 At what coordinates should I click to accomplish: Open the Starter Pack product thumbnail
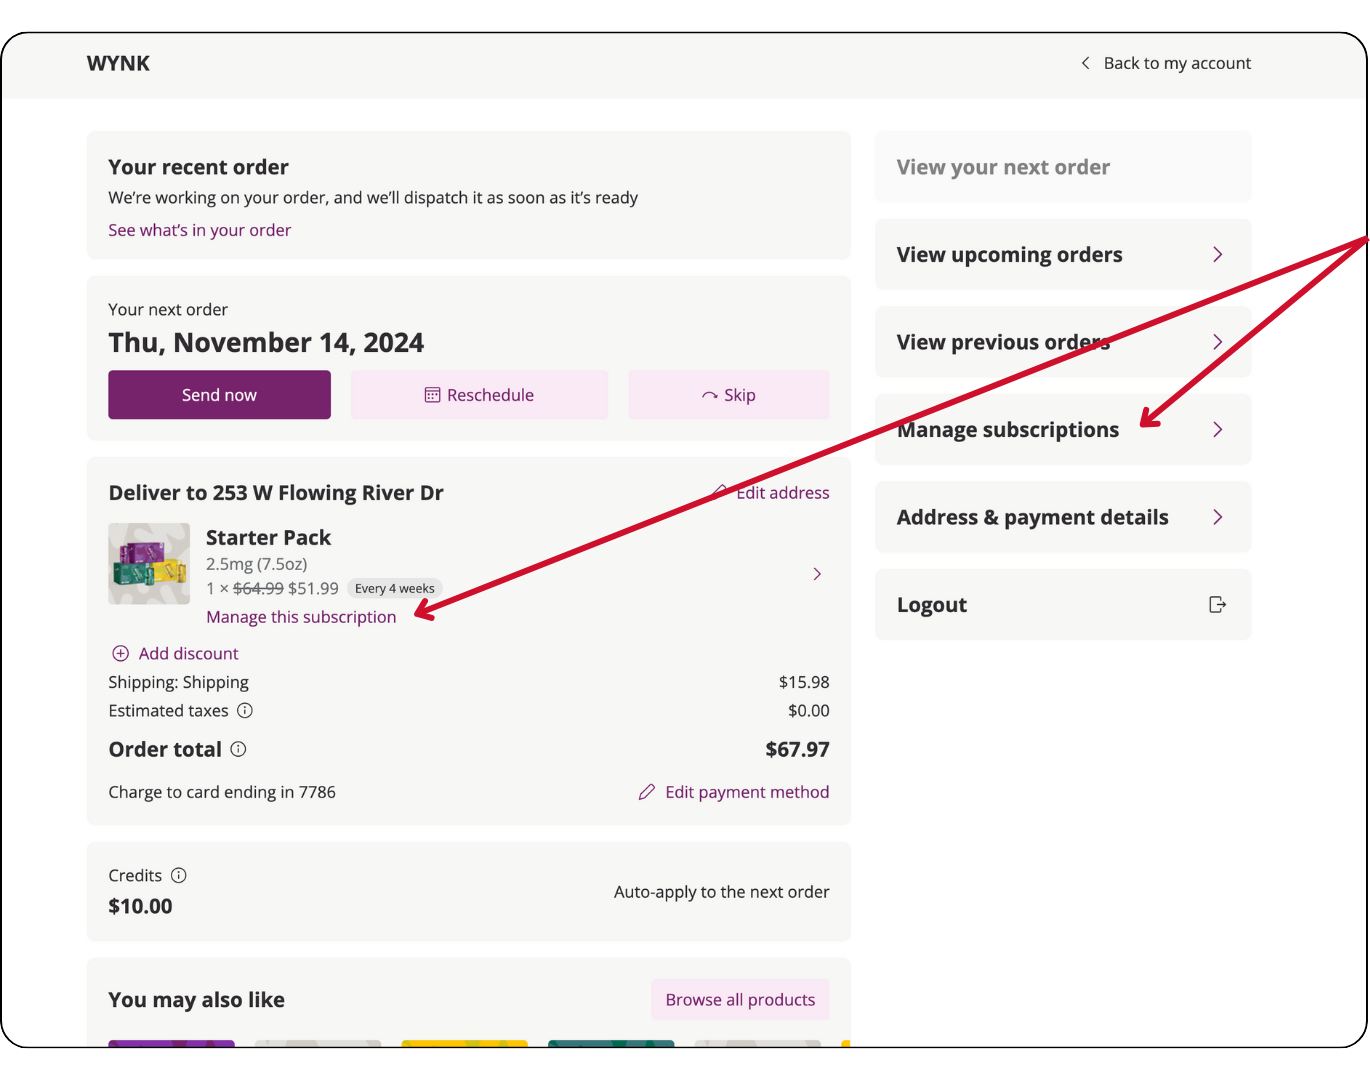click(x=149, y=563)
